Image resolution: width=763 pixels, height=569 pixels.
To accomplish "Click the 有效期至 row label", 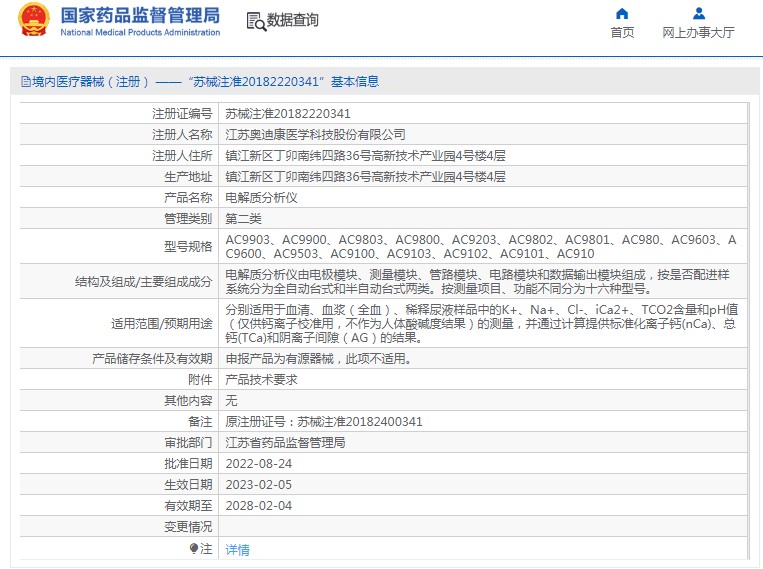I will tap(188, 506).
